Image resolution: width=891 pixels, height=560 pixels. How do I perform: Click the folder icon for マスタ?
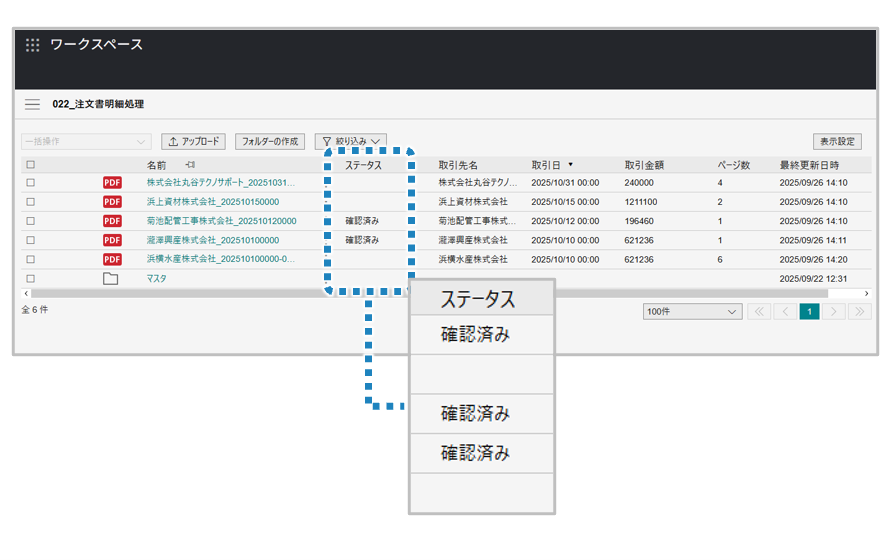click(x=111, y=279)
